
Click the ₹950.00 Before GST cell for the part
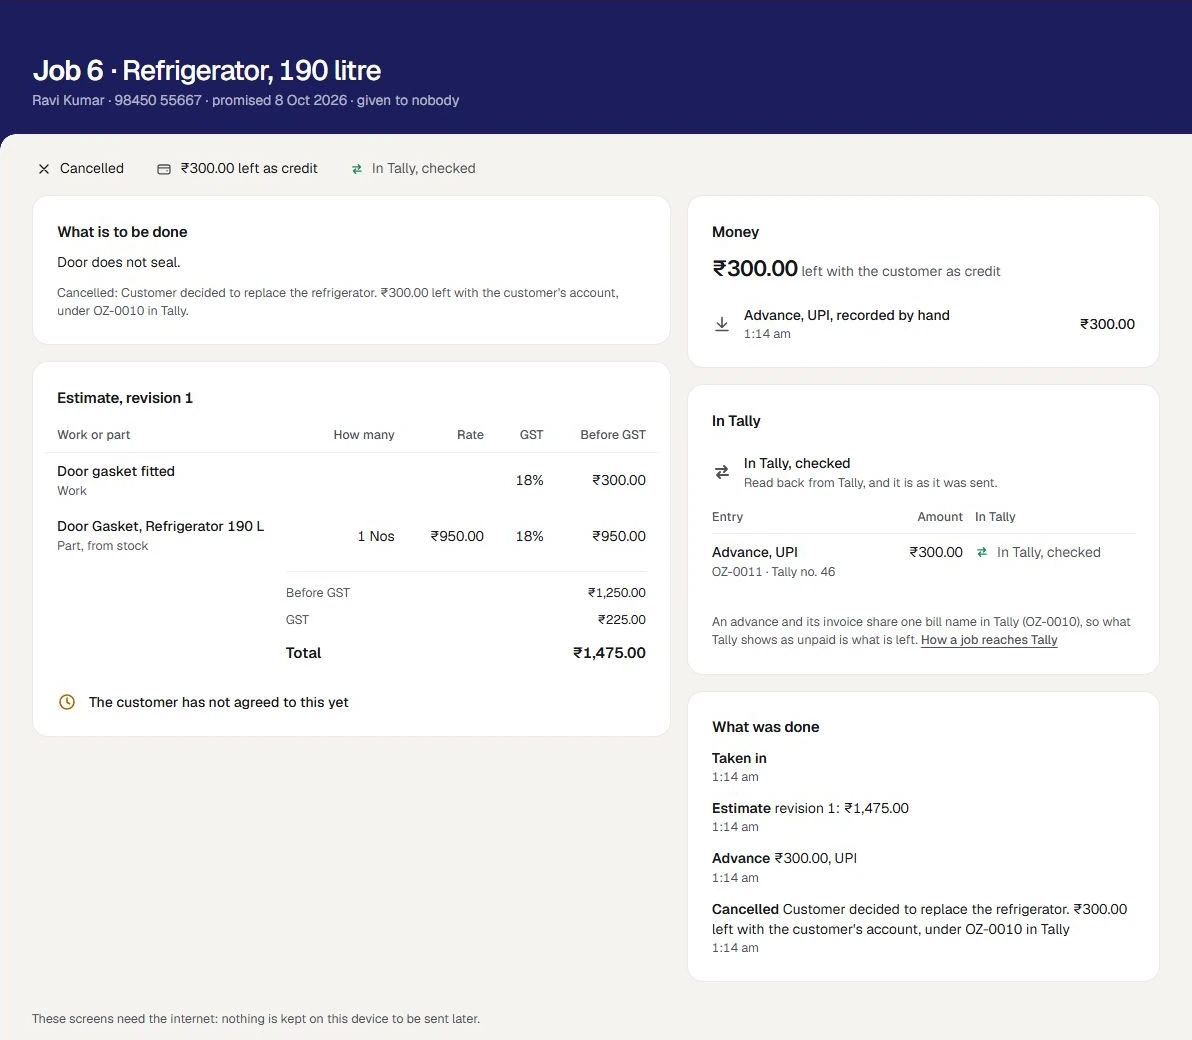pyautogui.click(x=619, y=536)
